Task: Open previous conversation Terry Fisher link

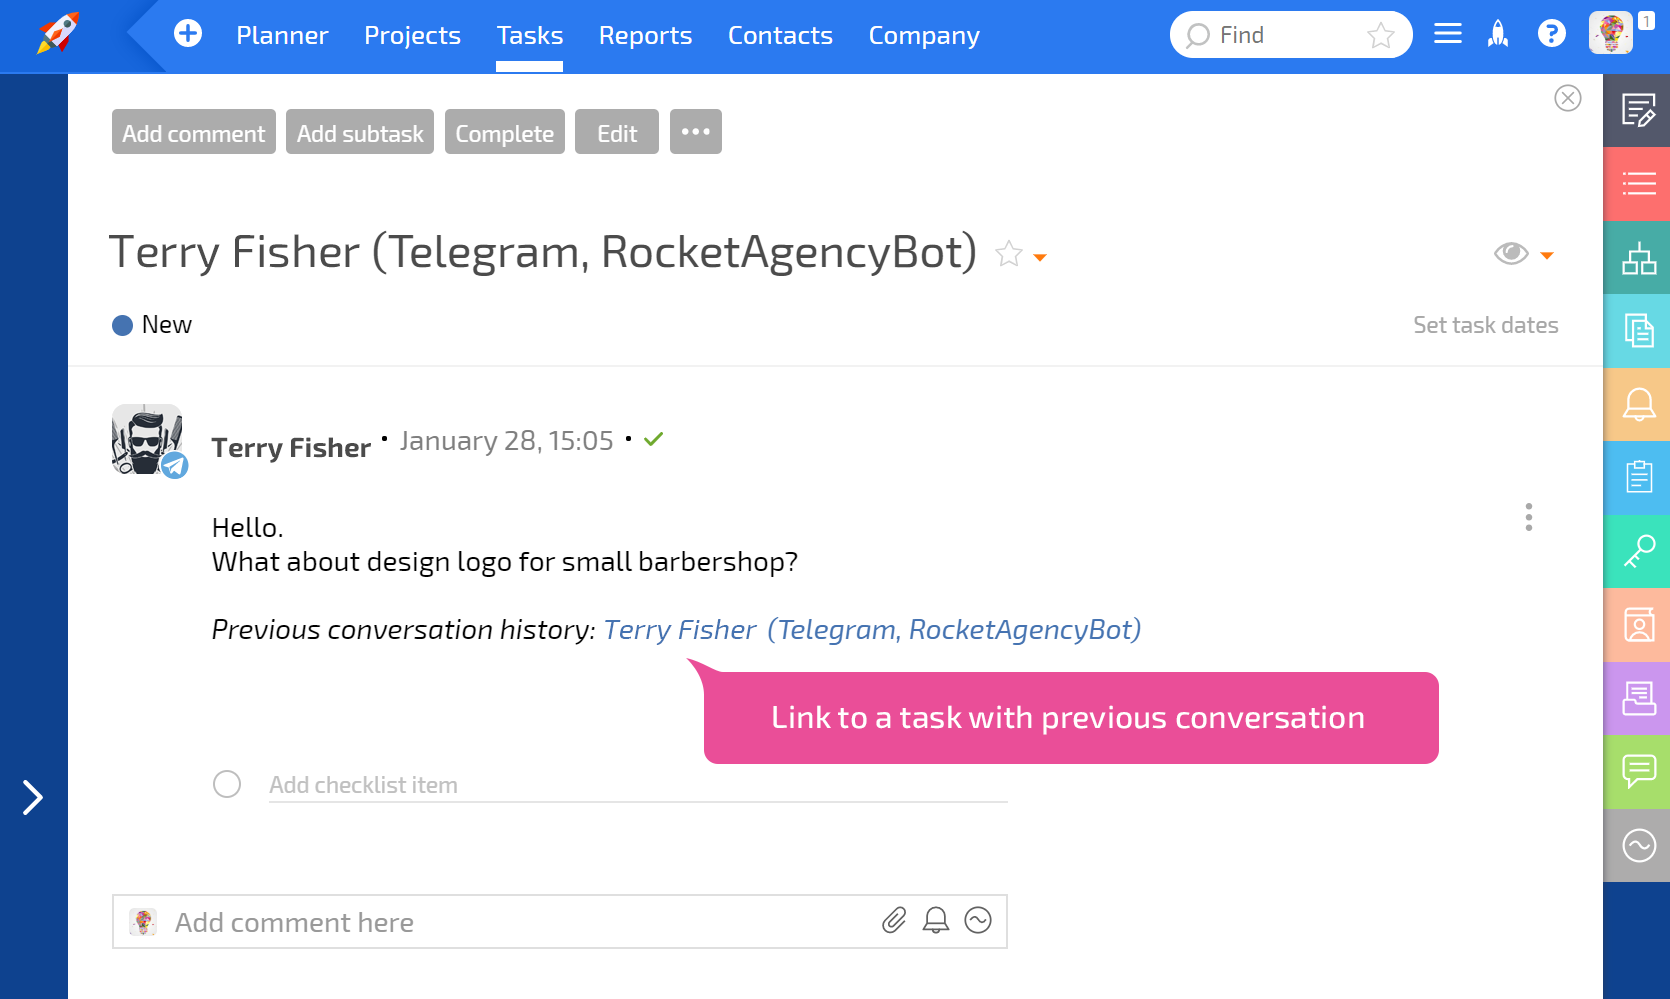Action: pyautogui.click(x=872, y=629)
